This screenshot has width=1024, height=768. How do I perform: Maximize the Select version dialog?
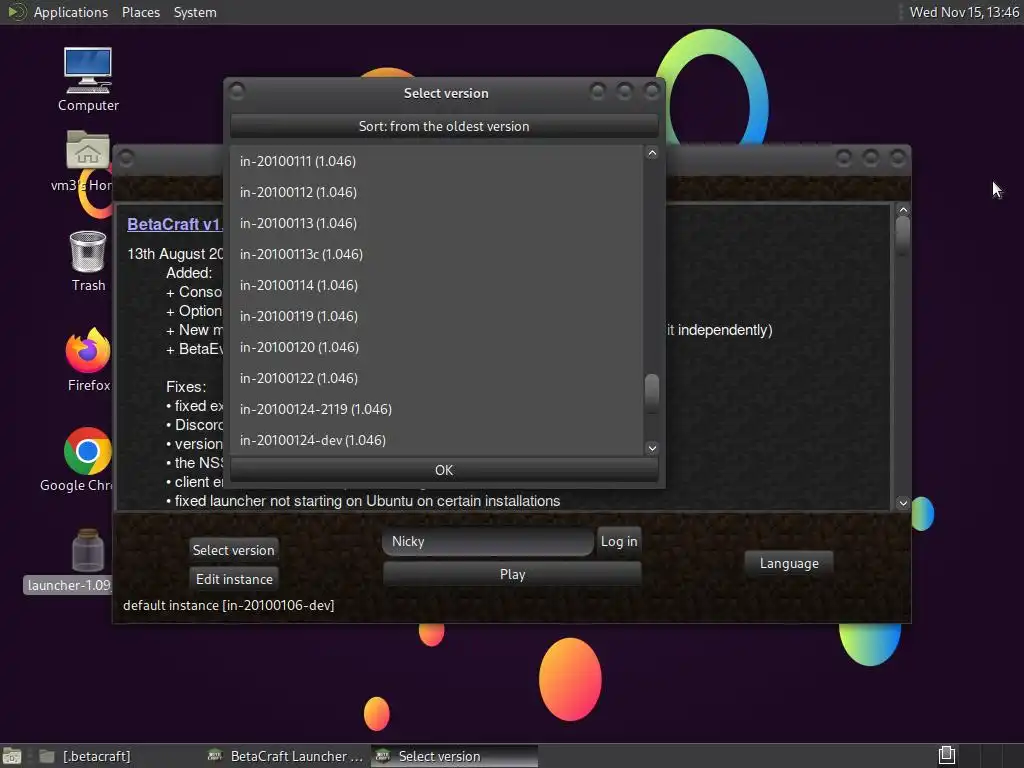[624, 91]
